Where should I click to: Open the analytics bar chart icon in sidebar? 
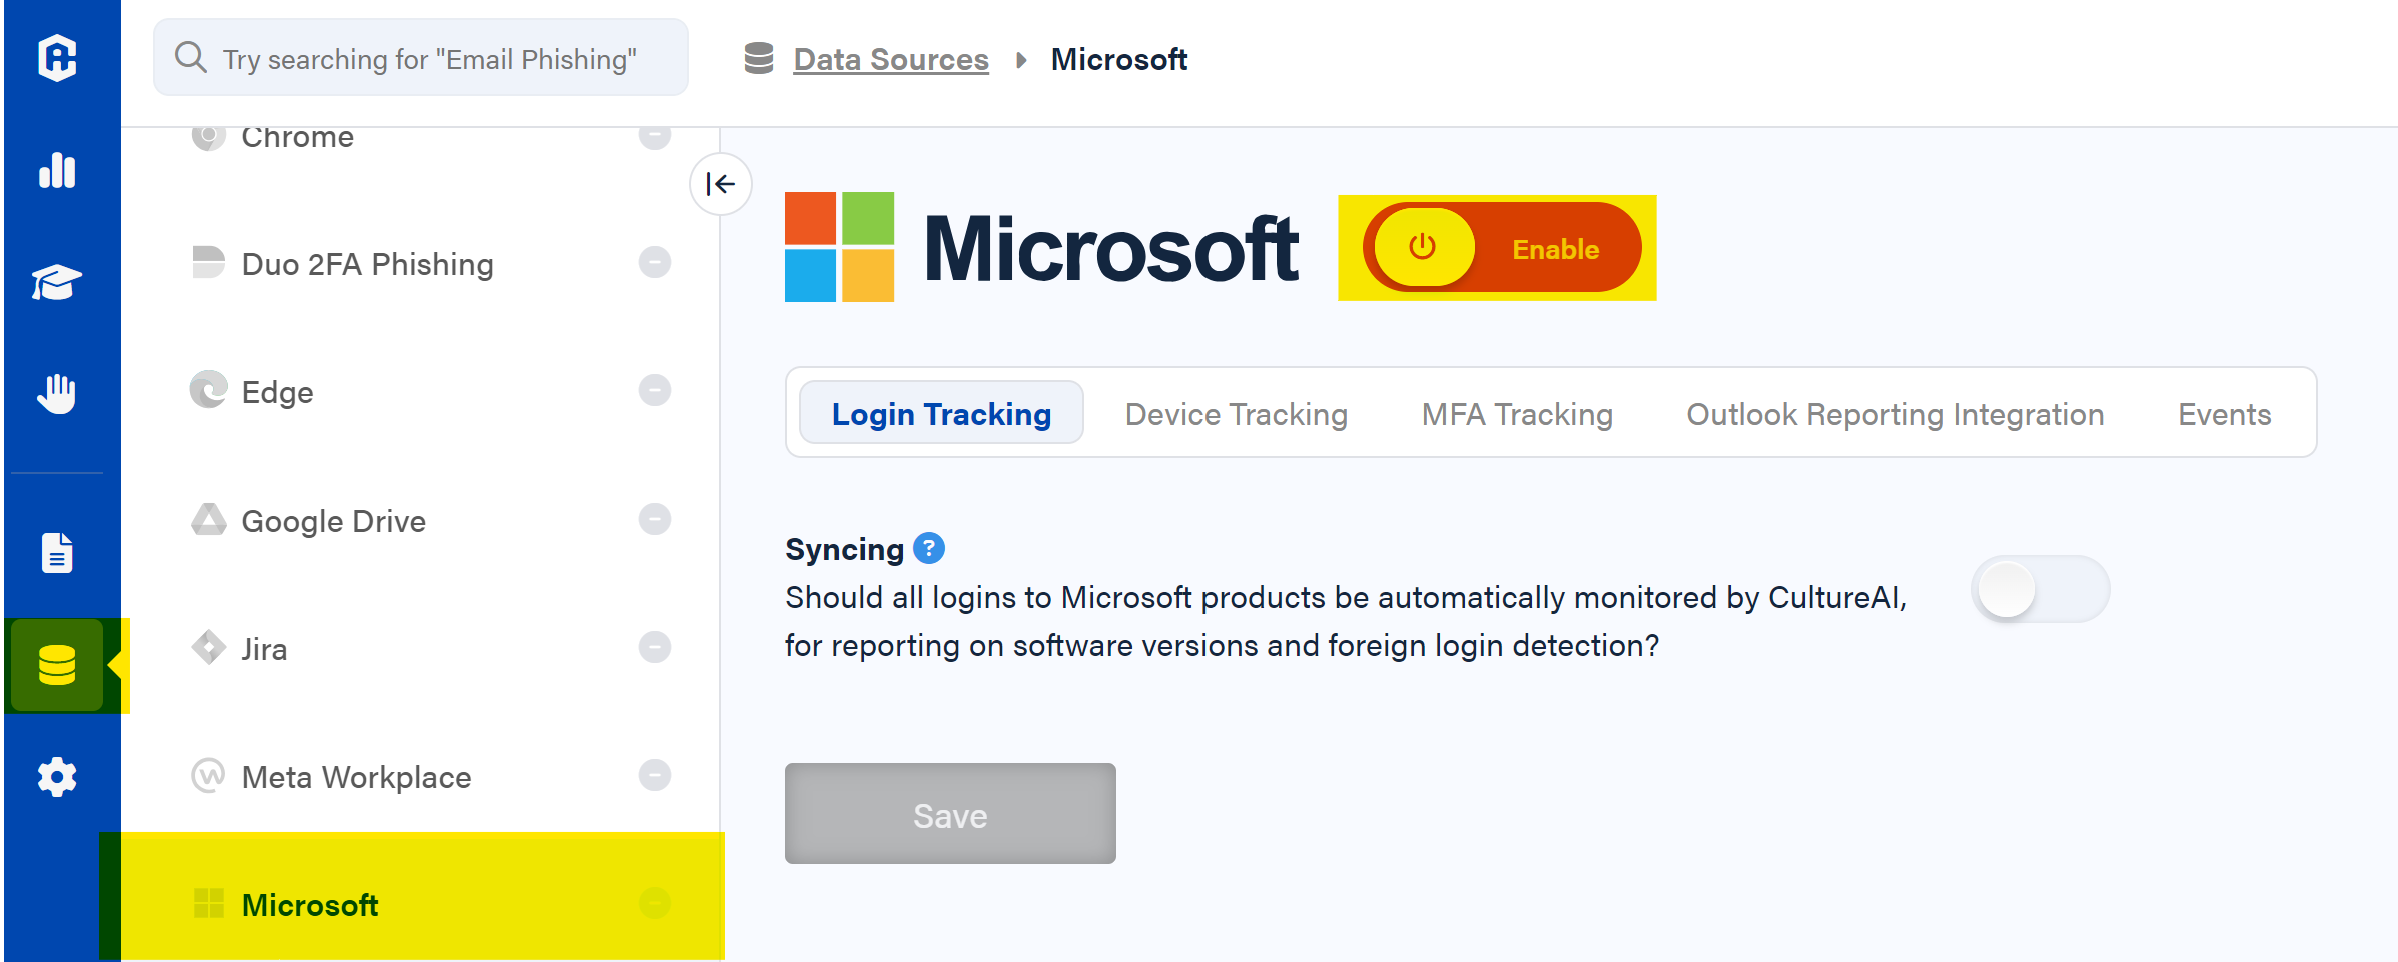pos(57,172)
